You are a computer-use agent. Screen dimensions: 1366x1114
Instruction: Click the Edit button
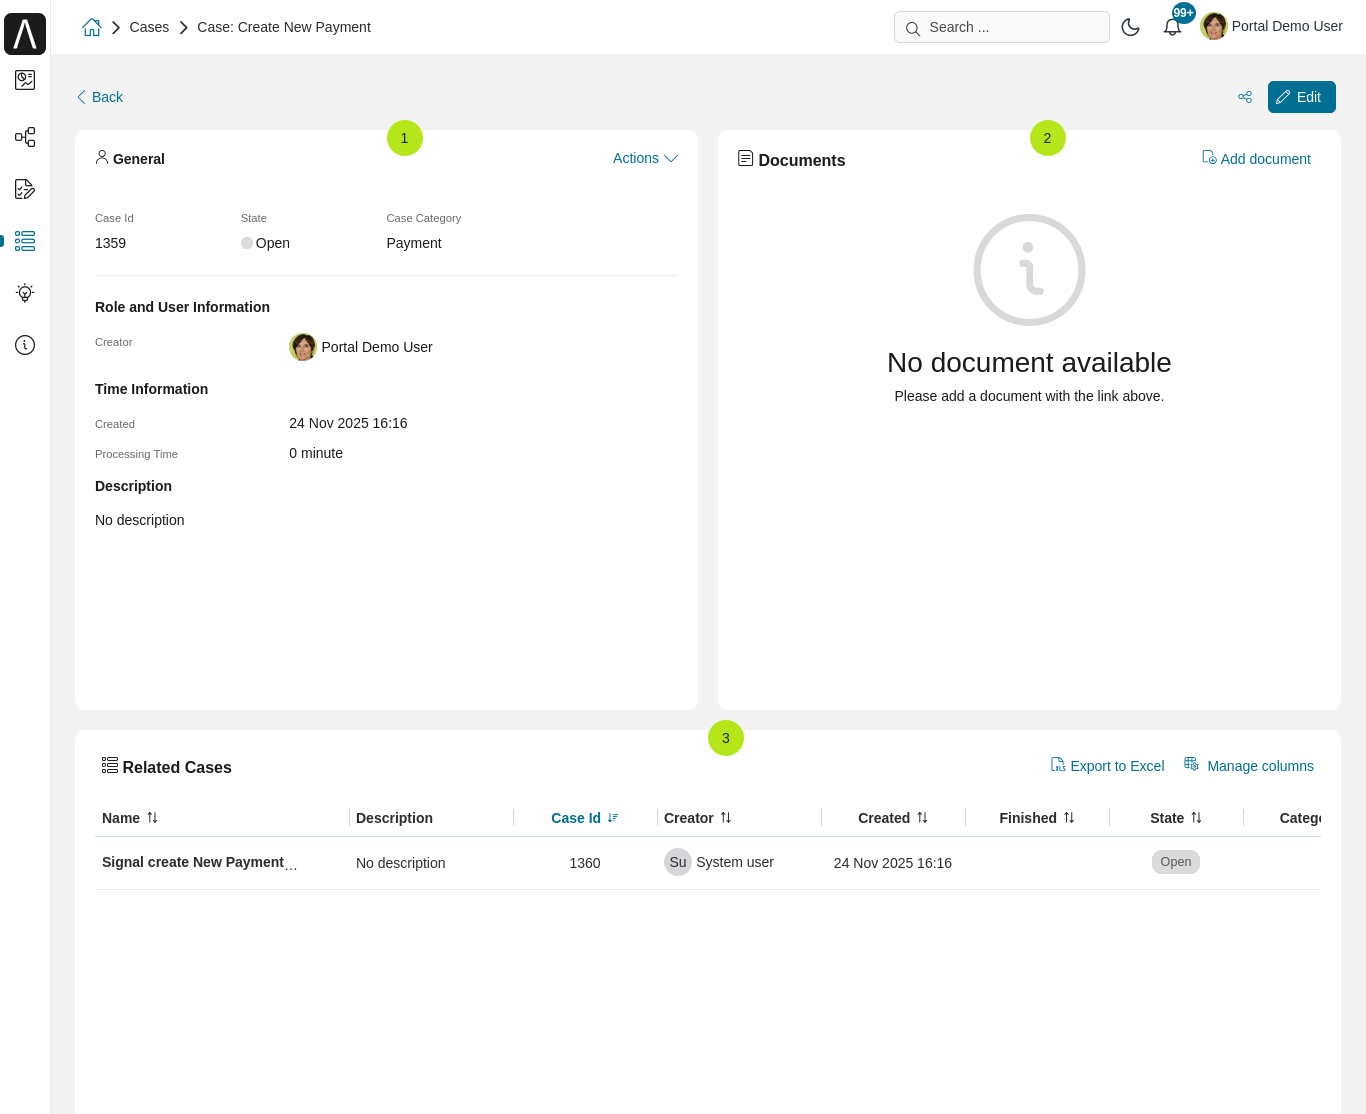[x=1301, y=97]
